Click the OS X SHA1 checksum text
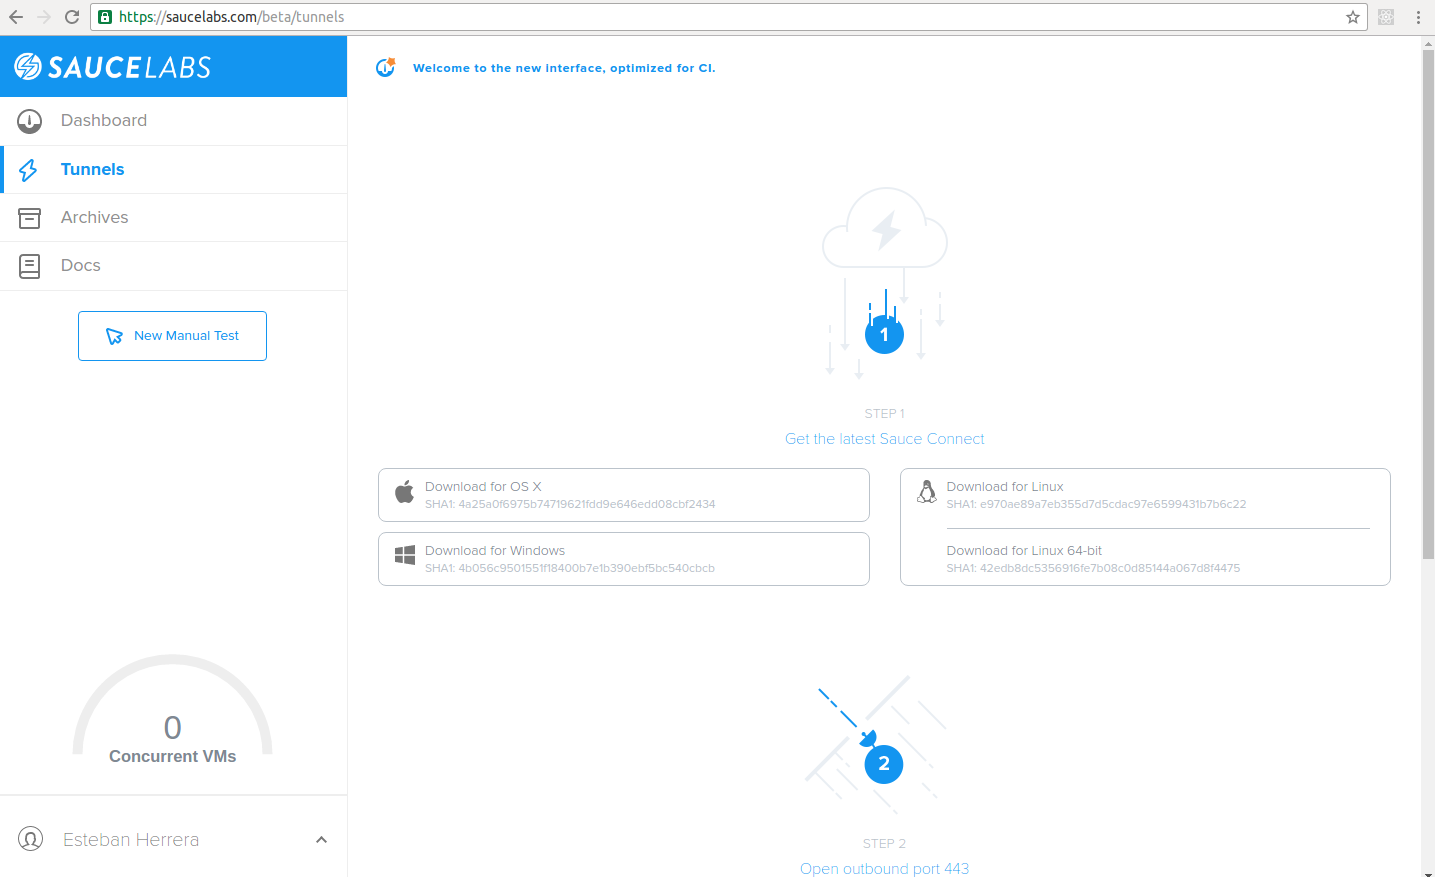 [x=570, y=504]
